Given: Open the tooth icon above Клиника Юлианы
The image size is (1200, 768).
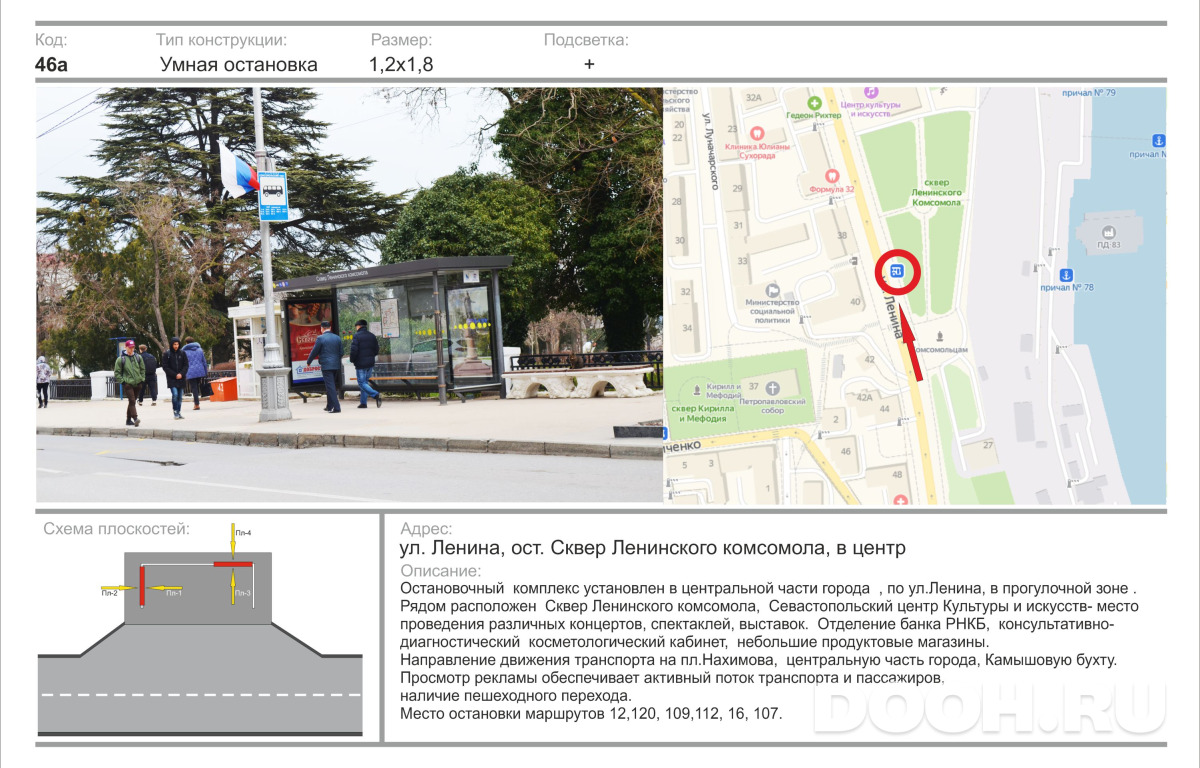Looking at the screenshot, I should [x=757, y=133].
